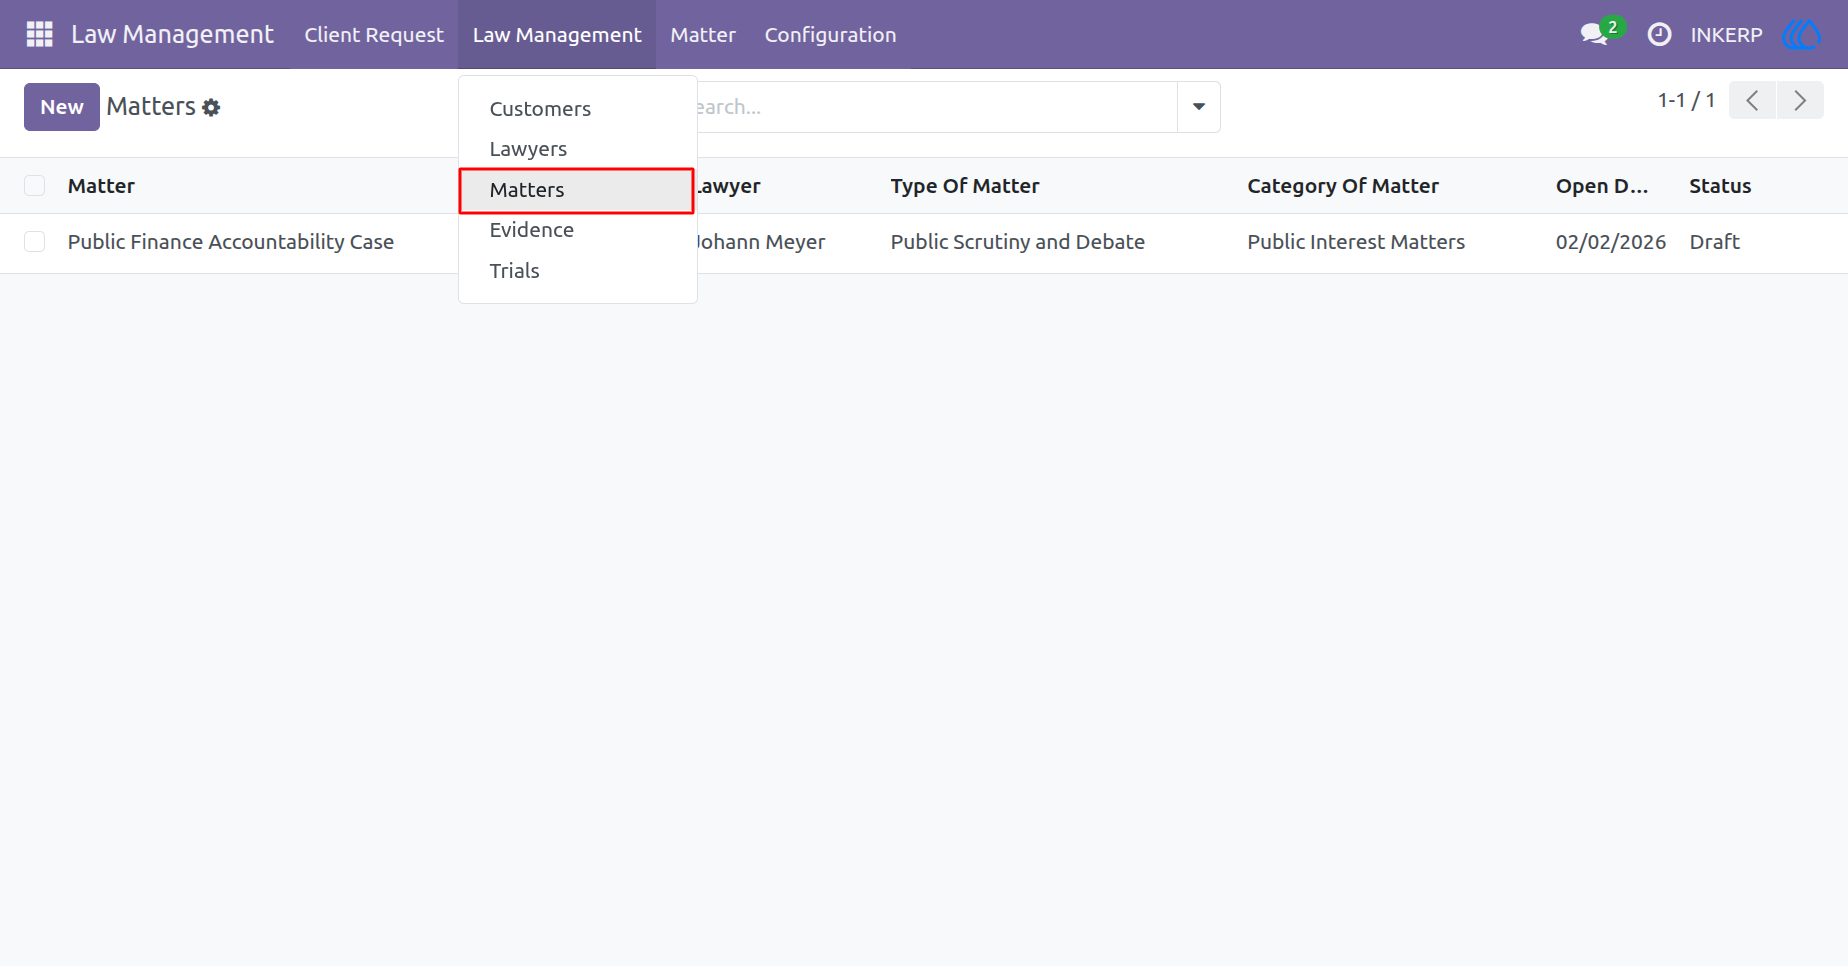Expand the search options dropdown arrow
The width and height of the screenshot is (1848, 966).
[x=1198, y=107]
